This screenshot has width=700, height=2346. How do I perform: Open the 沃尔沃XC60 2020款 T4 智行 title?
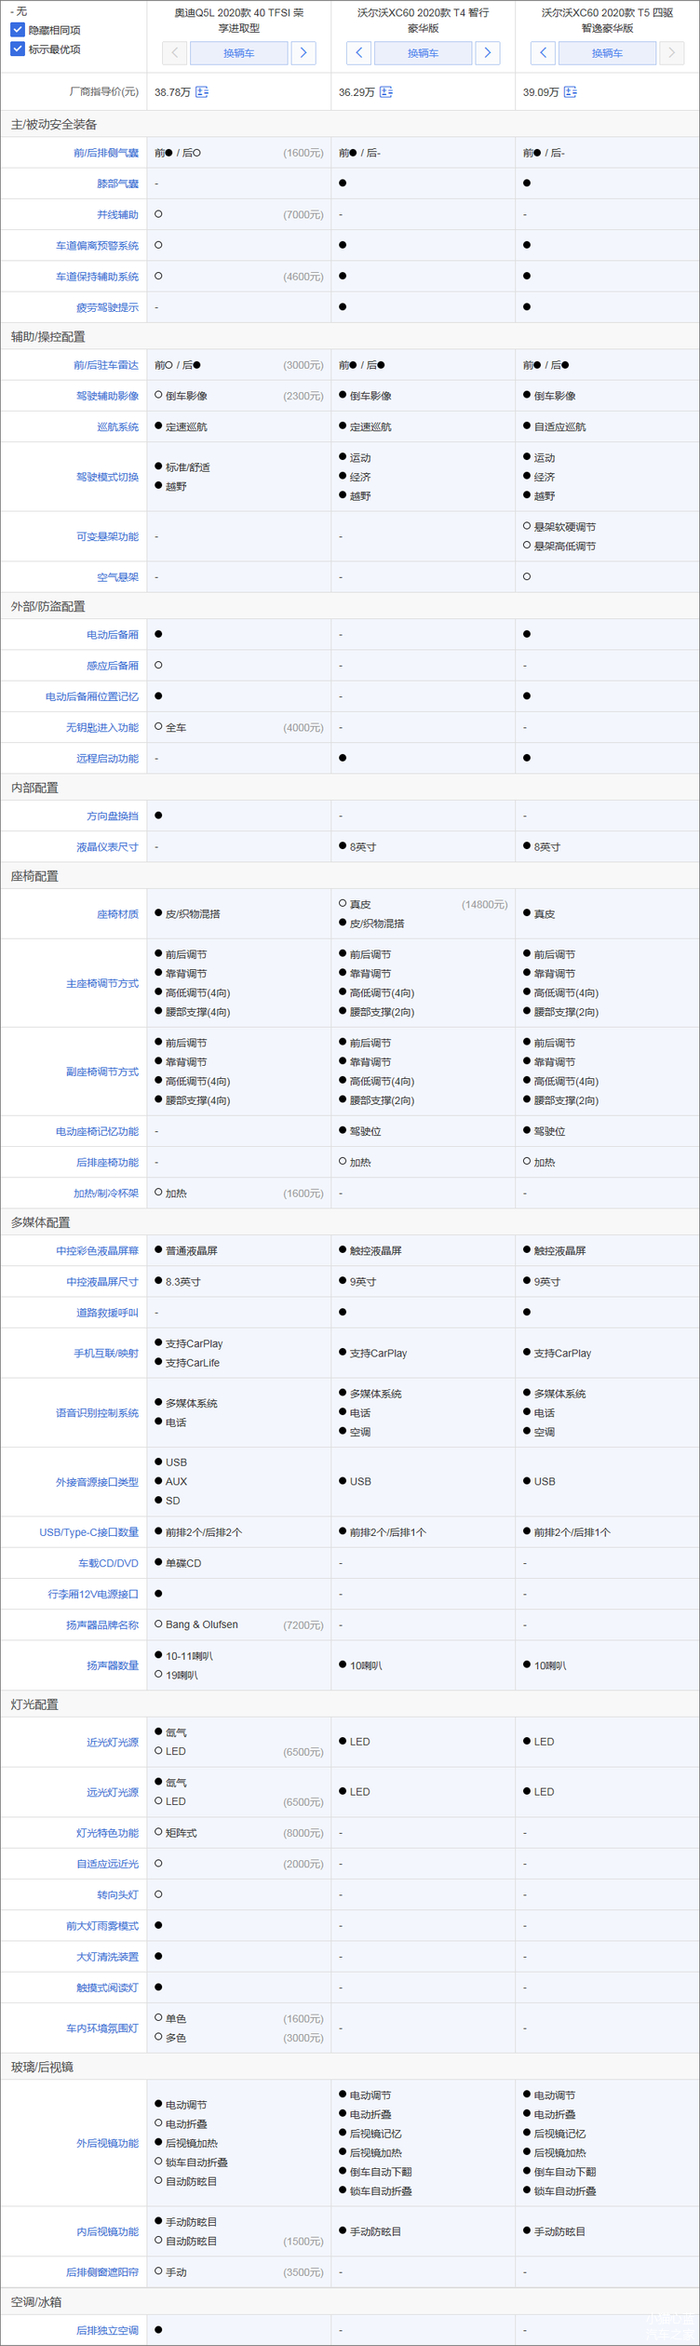pos(423,21)
